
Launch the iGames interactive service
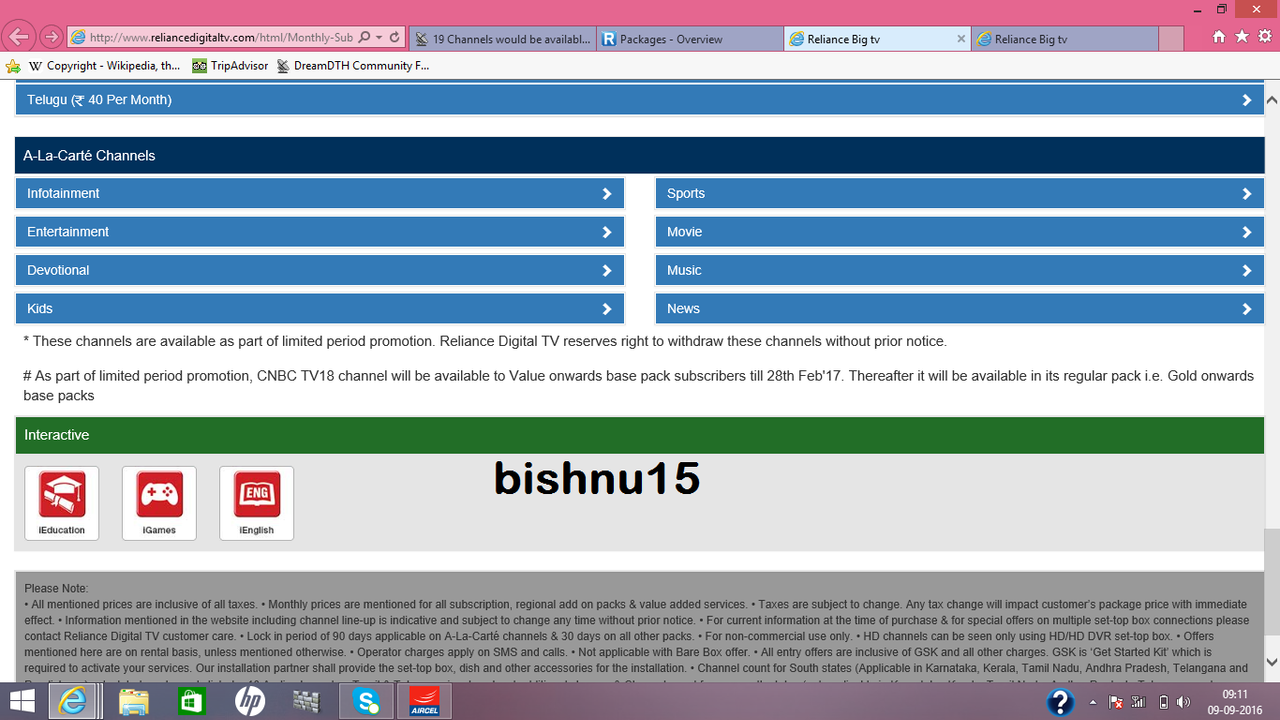tap(159, 503)
